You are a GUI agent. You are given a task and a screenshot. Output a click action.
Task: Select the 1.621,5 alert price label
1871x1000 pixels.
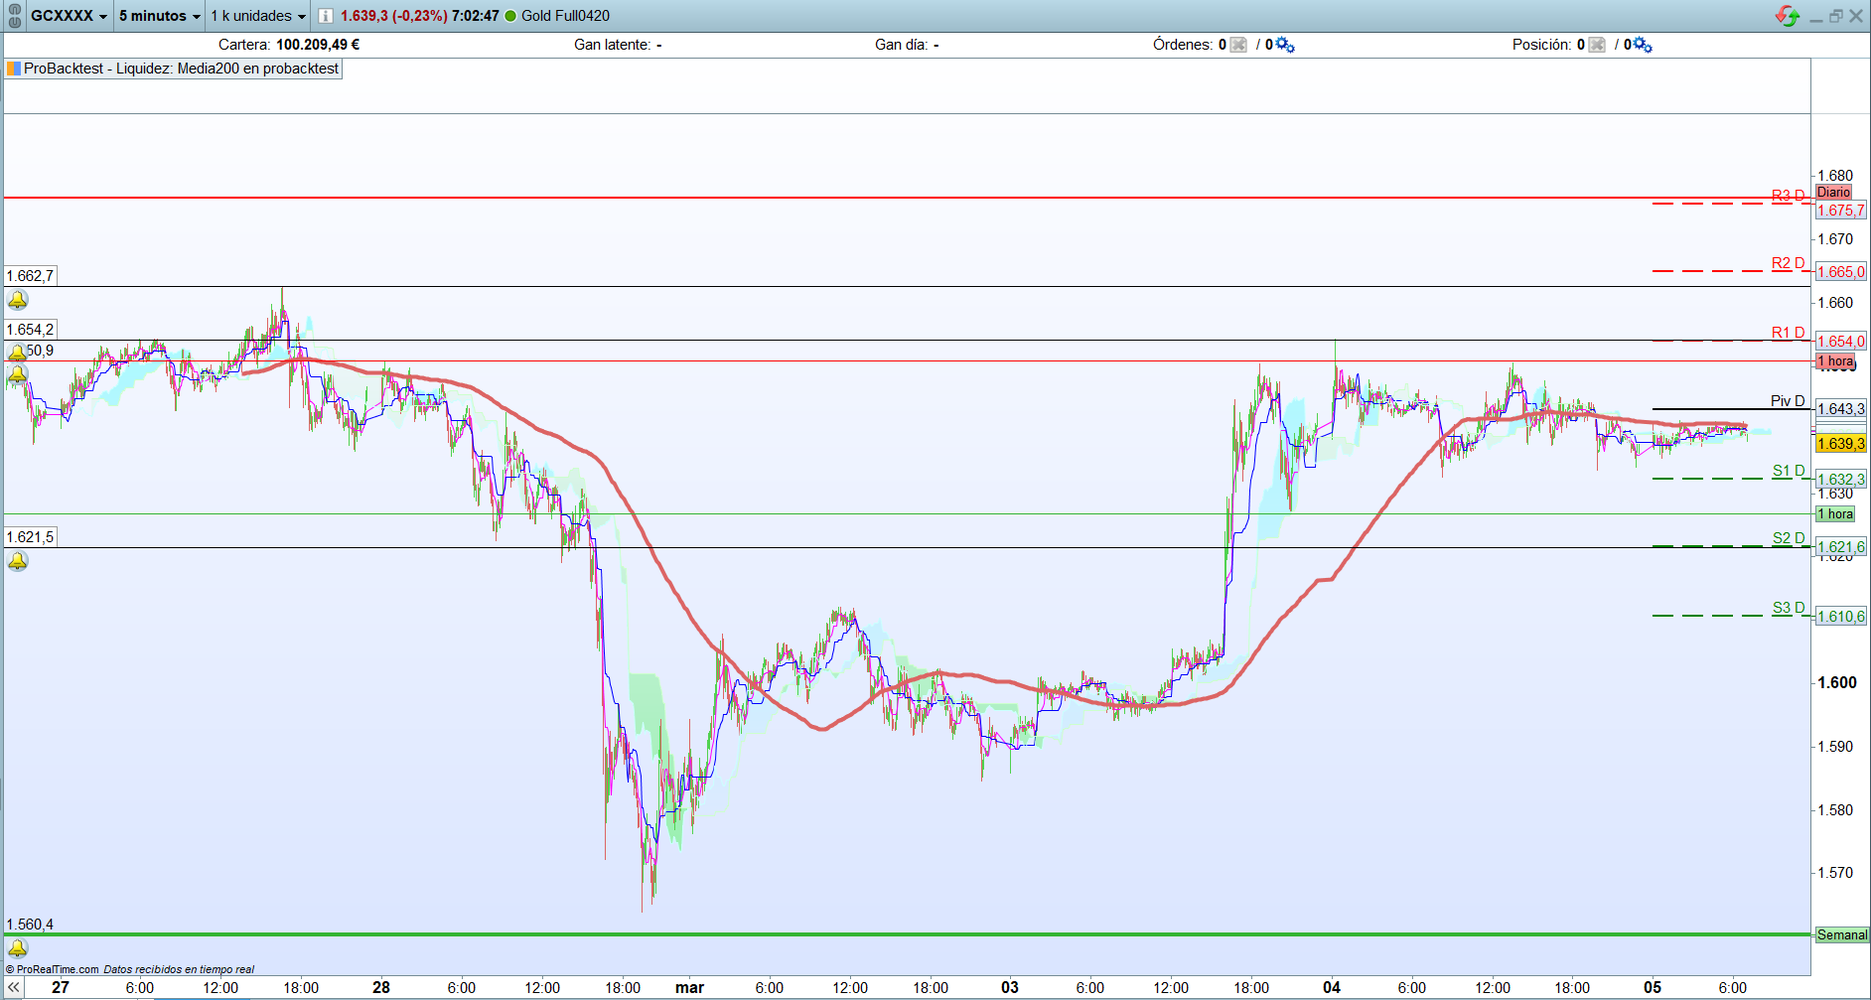(30, 537)
